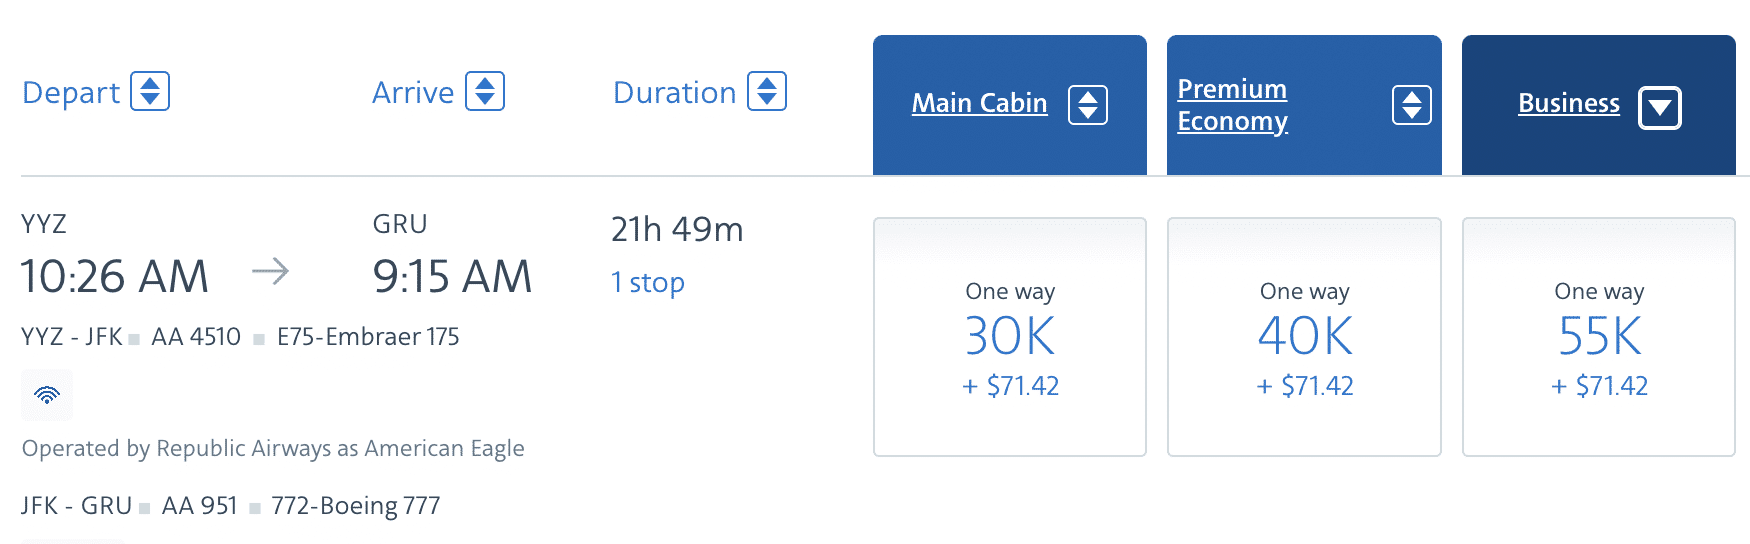Select the 55K Business fare
Screen dimensions: 1750x544
[x=1598, y=337]
